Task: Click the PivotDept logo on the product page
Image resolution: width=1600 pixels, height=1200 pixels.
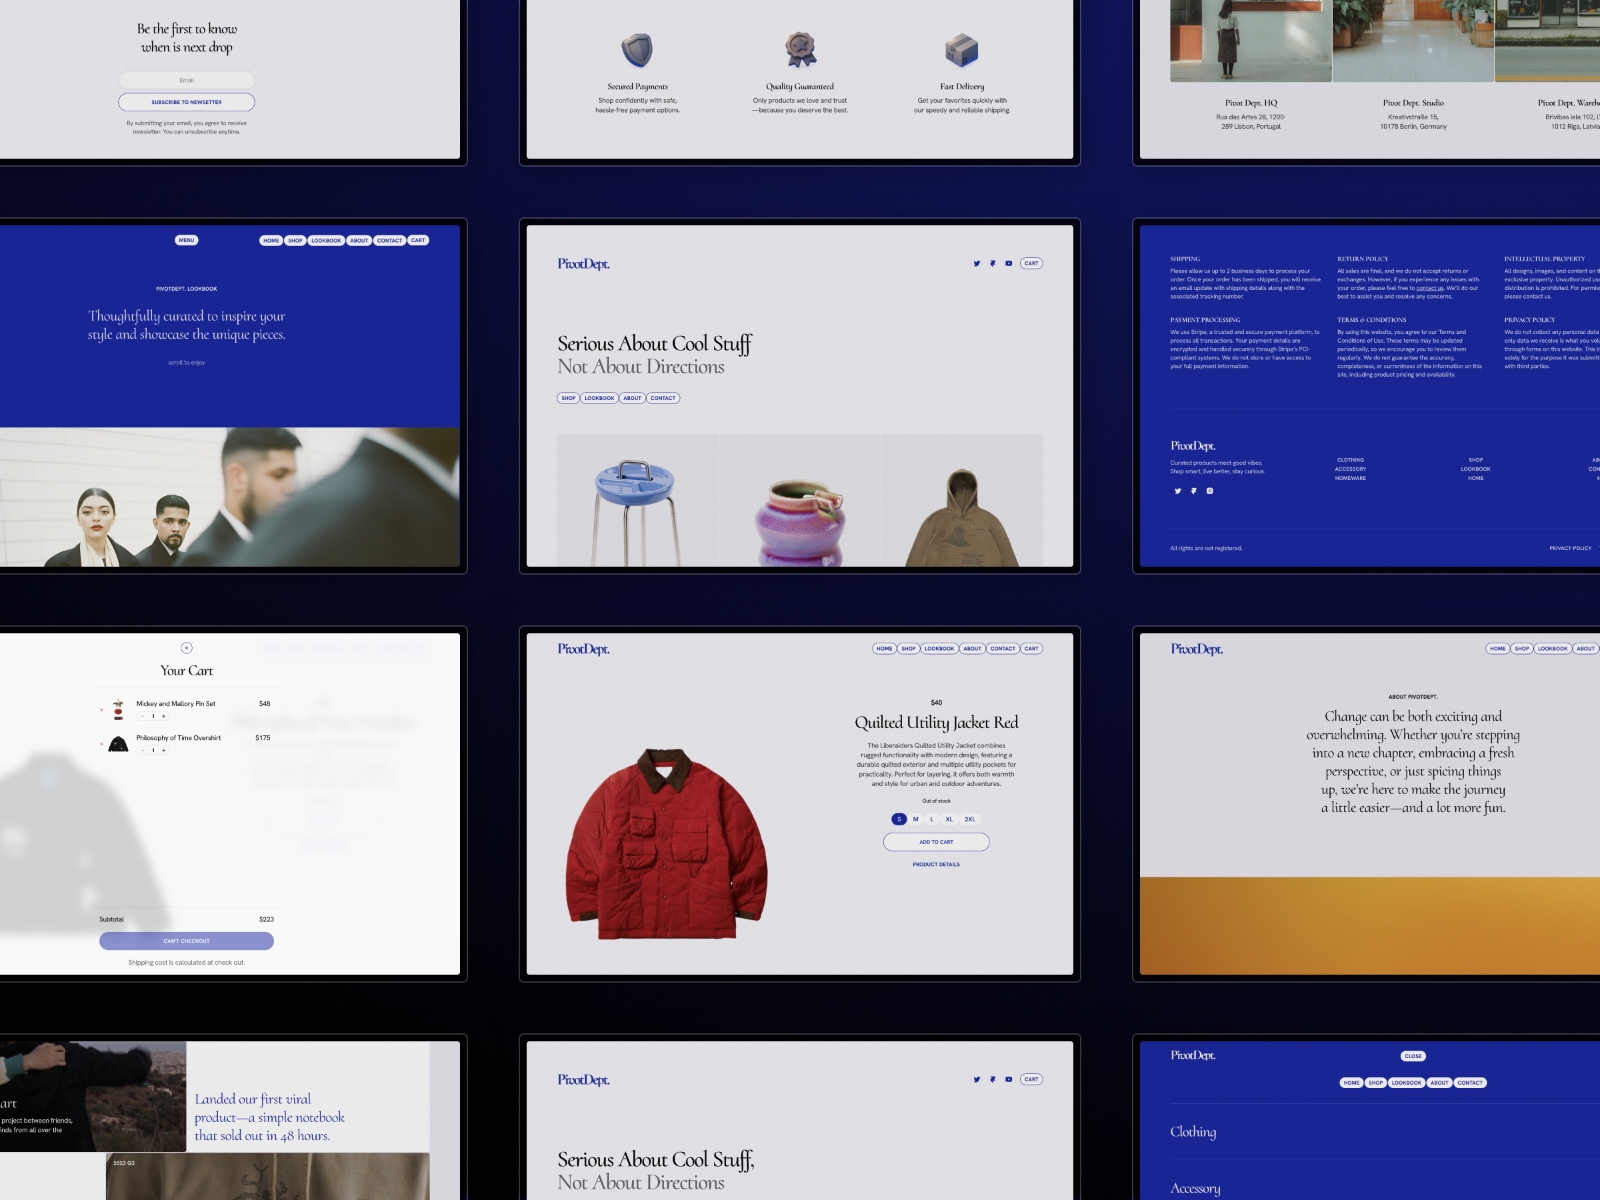Action: click(585, 649)
